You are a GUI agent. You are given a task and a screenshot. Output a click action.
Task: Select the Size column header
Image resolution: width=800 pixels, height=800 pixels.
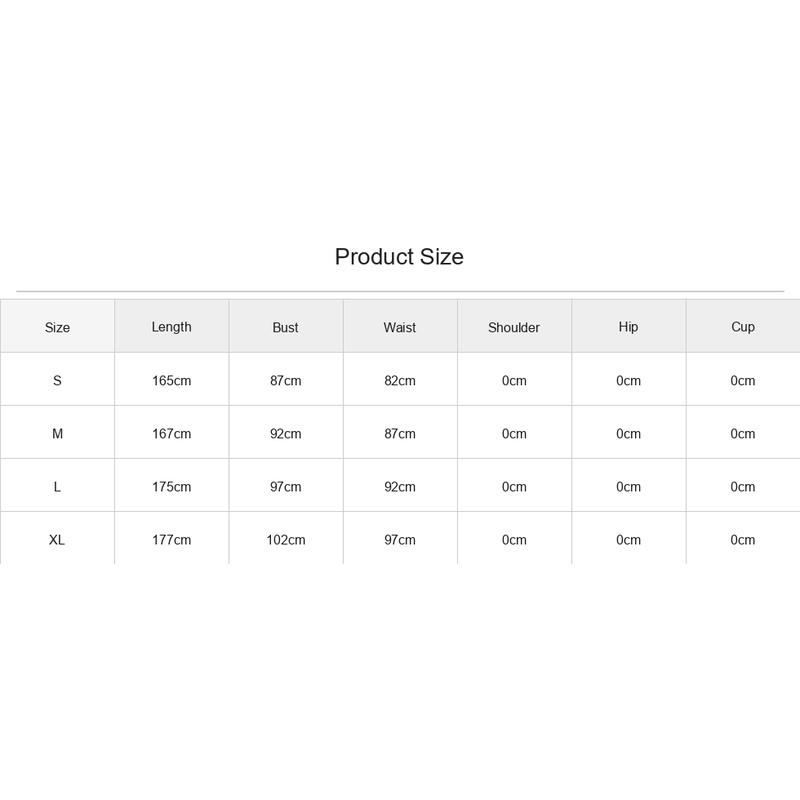click(57, 327)
